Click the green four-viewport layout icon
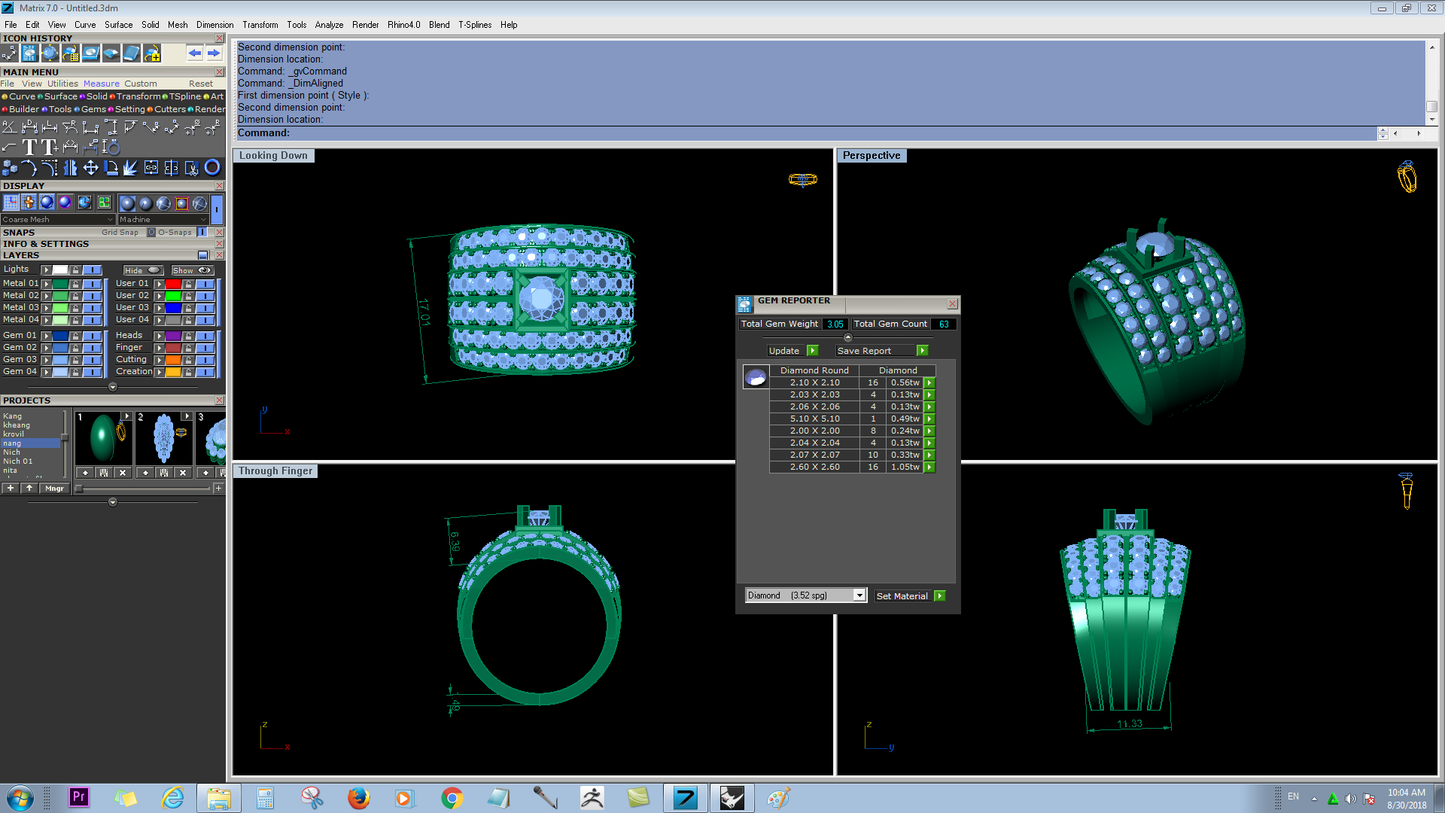 (104, 203)
